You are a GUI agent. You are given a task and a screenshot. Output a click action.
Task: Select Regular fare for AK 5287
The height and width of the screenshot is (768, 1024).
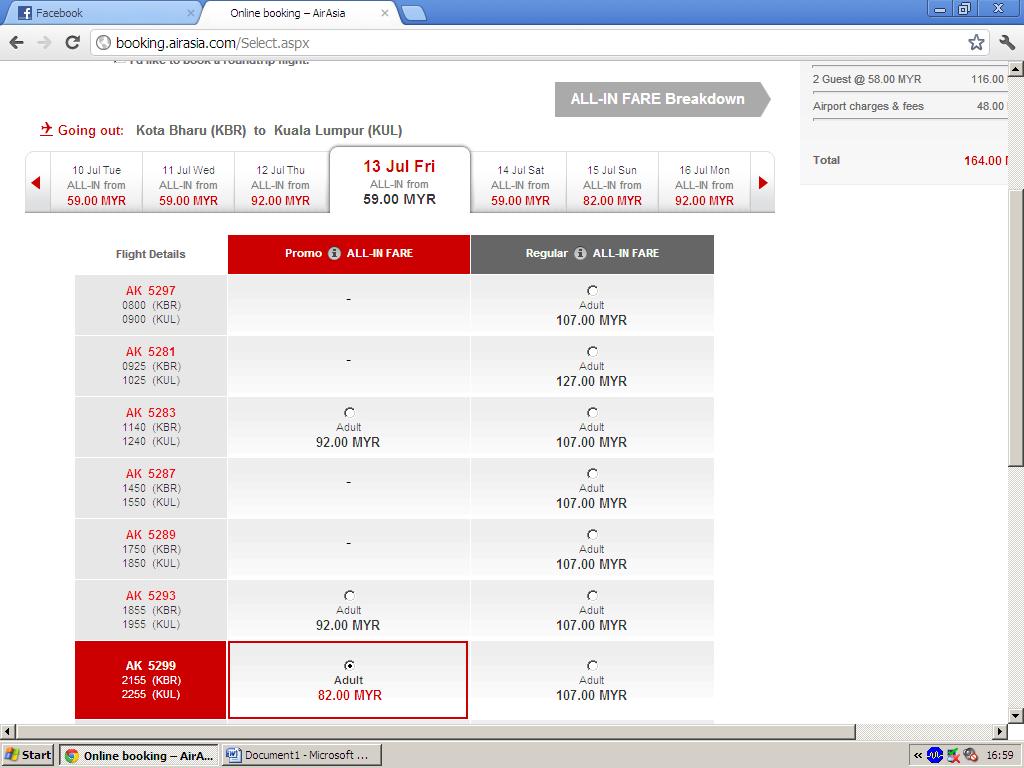[x=592, y=473]
